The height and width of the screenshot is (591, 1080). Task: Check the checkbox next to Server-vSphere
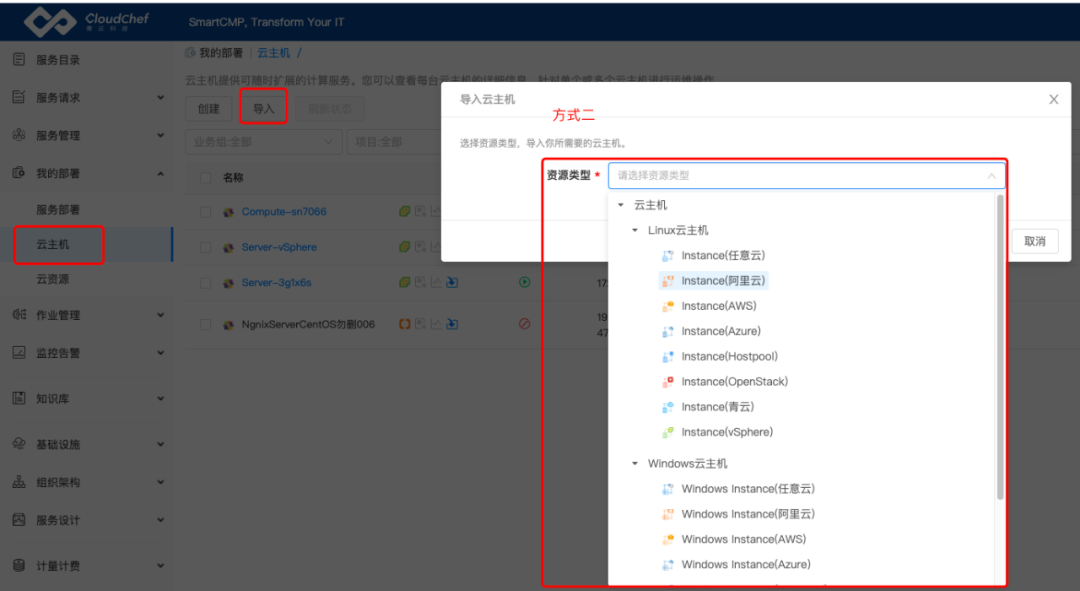[205, 247]
